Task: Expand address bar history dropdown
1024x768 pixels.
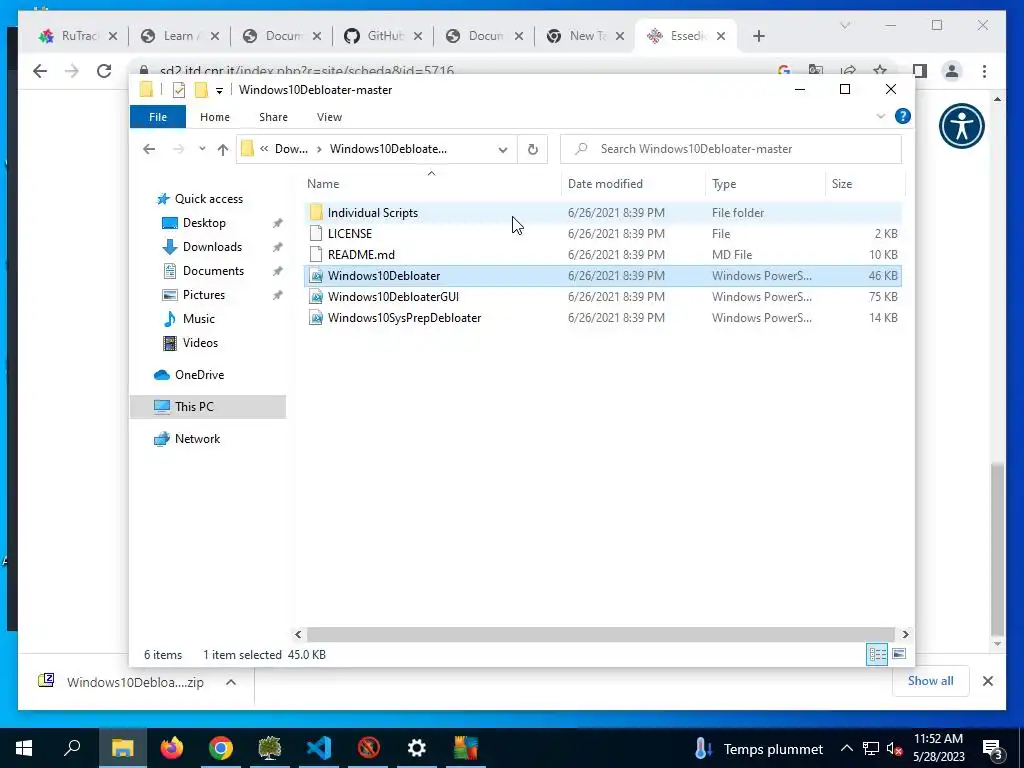Action: pyautogui.click(x=503, y=150)
